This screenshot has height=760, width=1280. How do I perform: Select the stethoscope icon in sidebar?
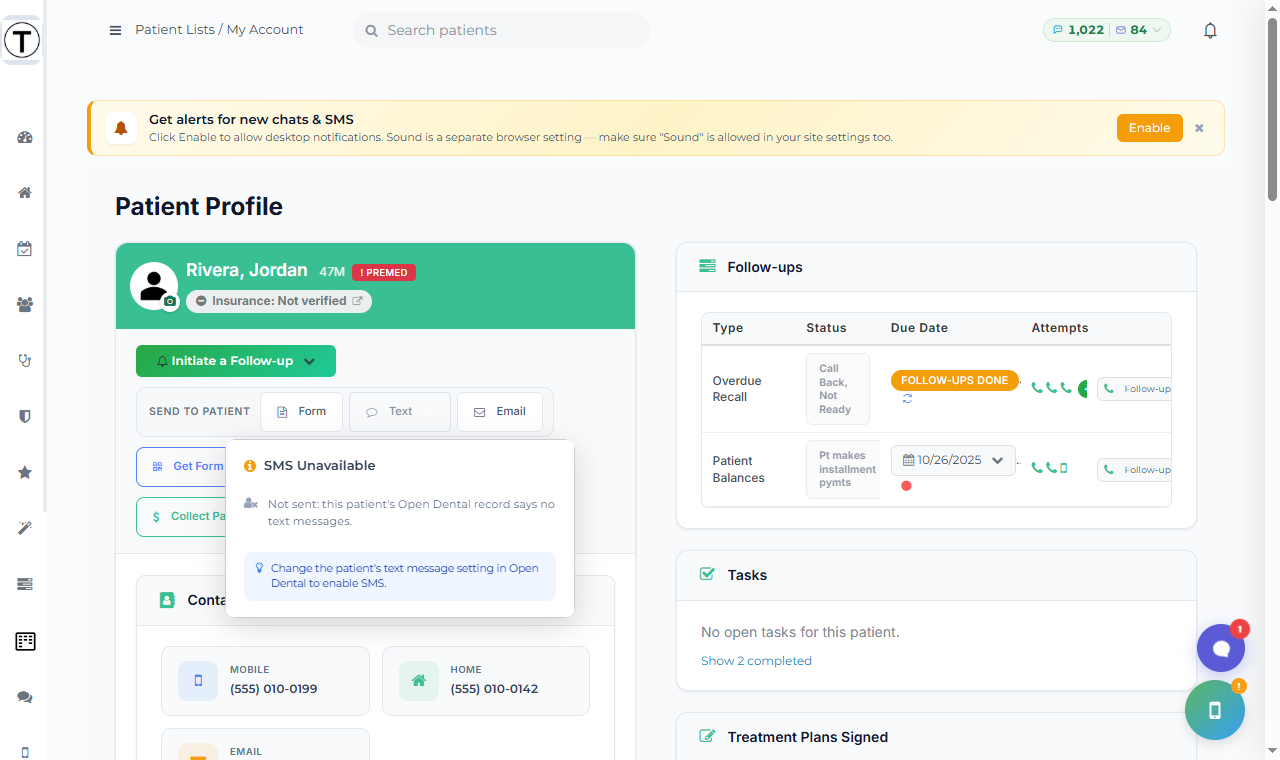click(25, 361)
